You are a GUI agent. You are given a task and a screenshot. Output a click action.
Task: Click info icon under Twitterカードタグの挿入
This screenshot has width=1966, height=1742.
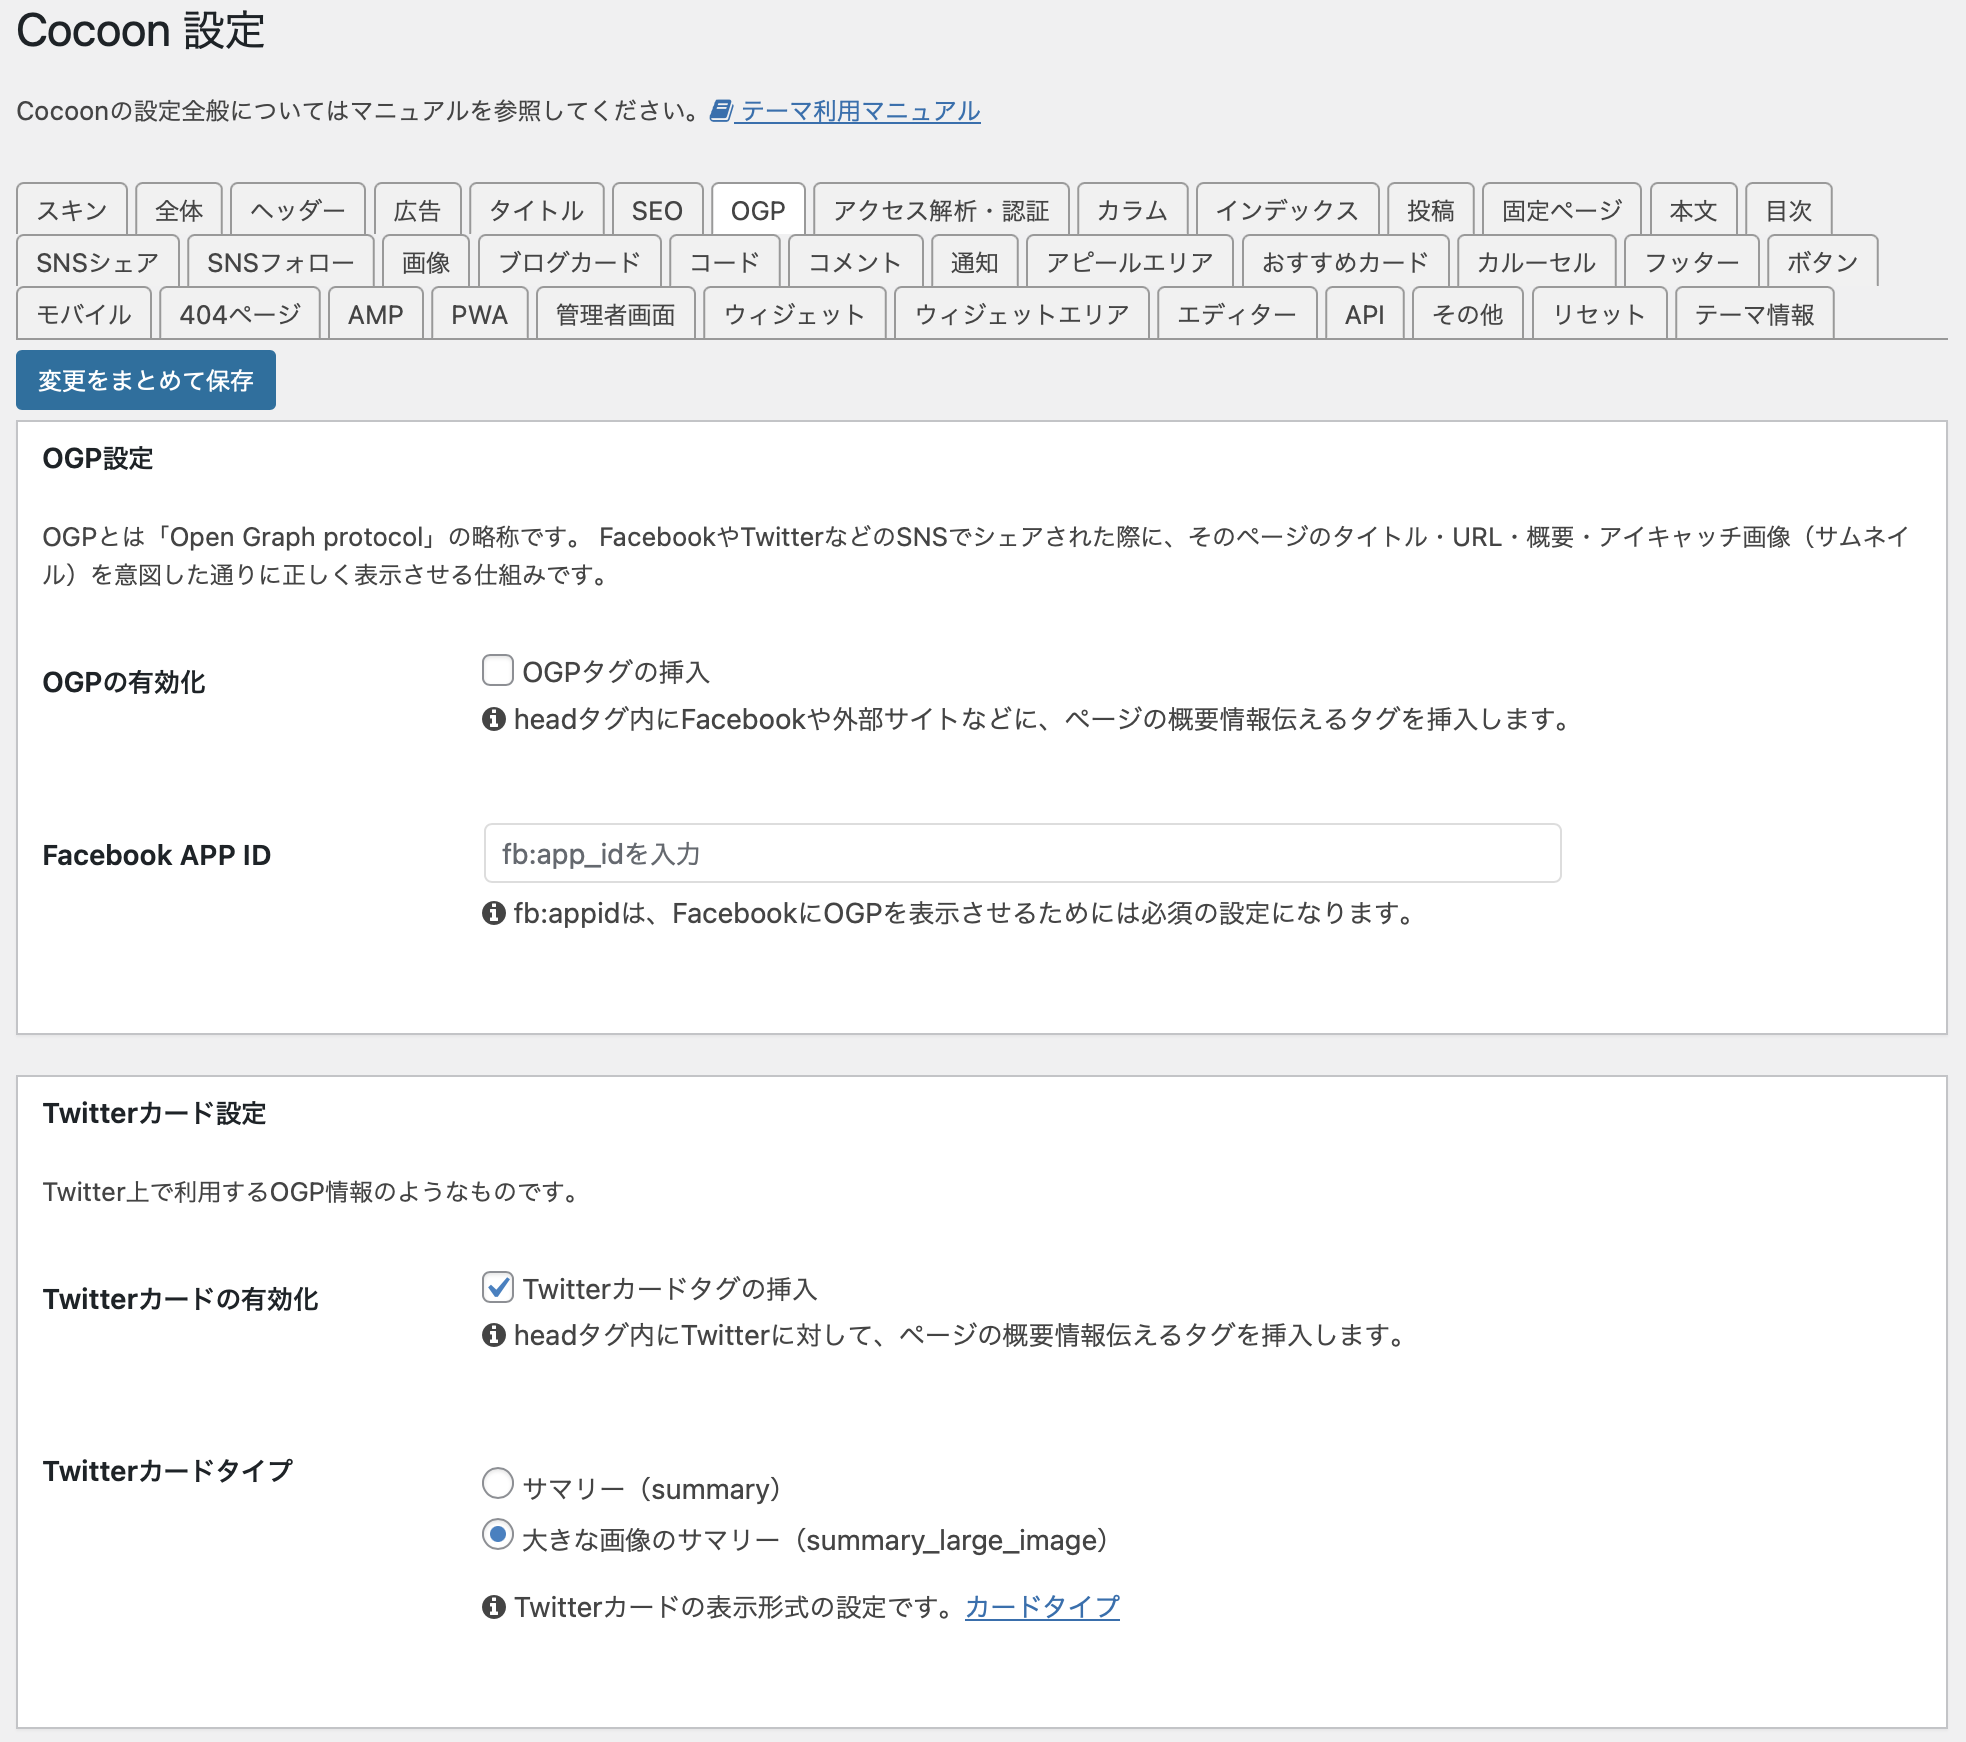[494, 1335]
